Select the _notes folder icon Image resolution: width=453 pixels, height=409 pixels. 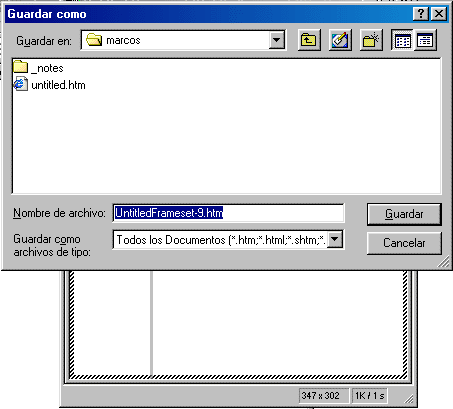[21, 67]
